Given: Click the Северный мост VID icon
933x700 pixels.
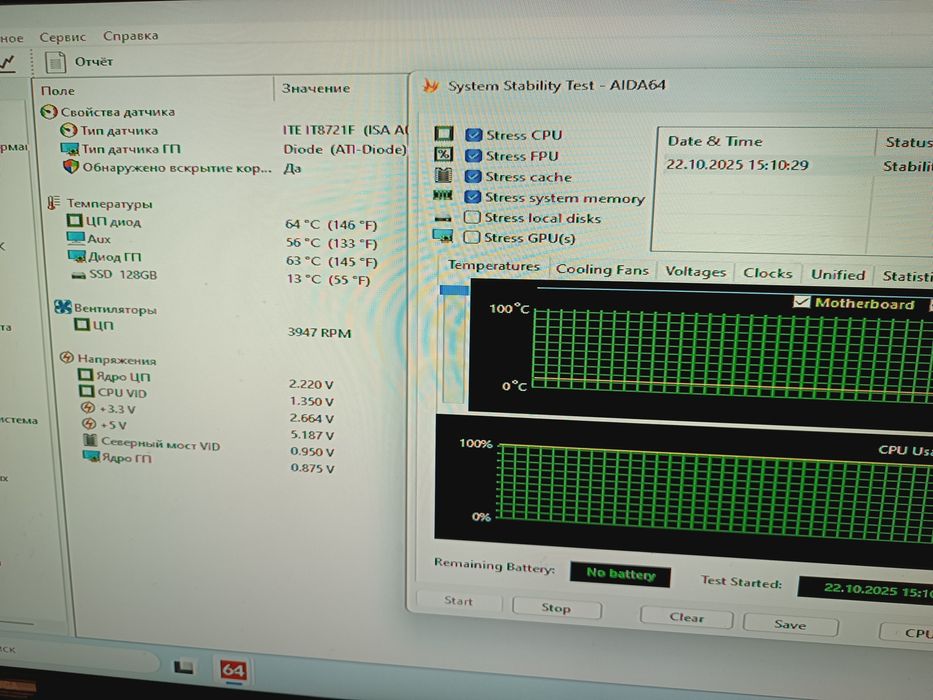Looking at the screenshot, I should click(x=90, y=440).
